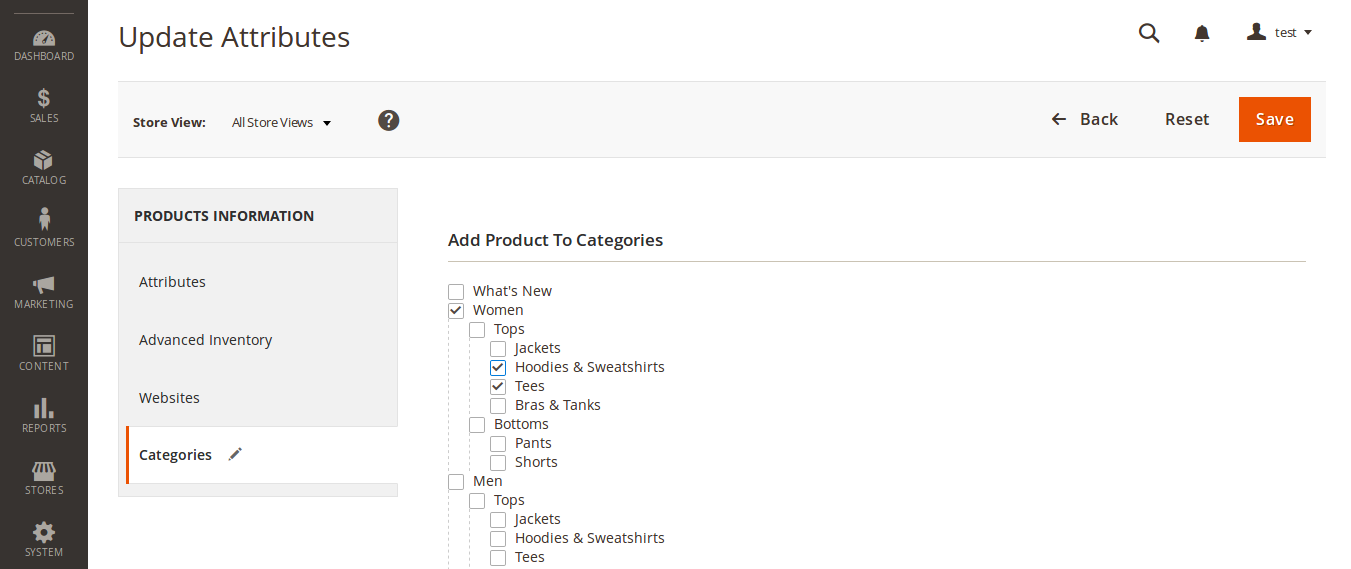Select the Websites tab
The image size is (1351, 569).
click(x=169, y=398)
